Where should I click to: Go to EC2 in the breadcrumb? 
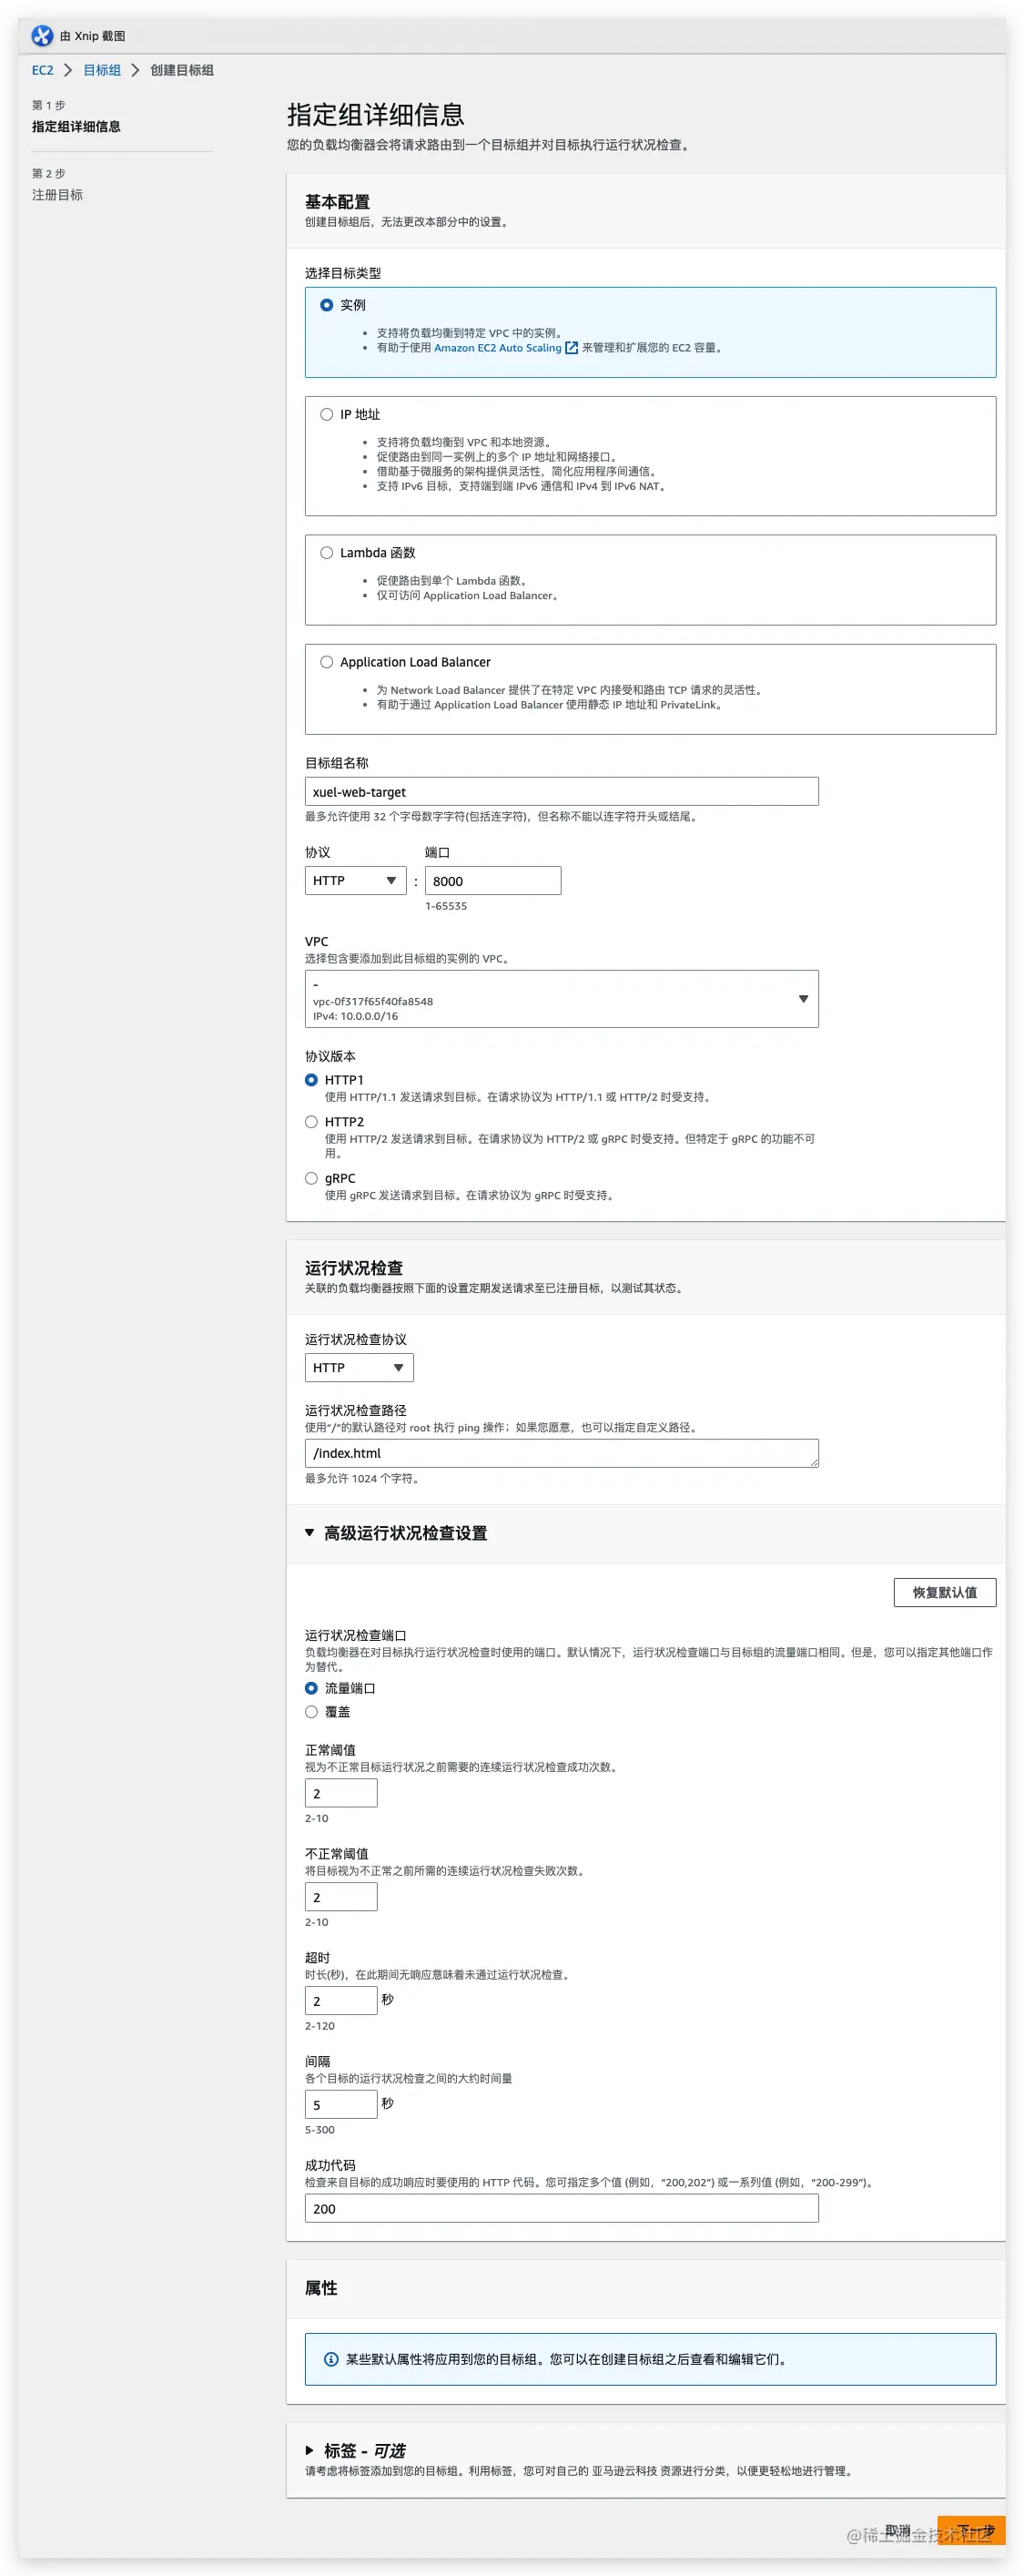42,70
